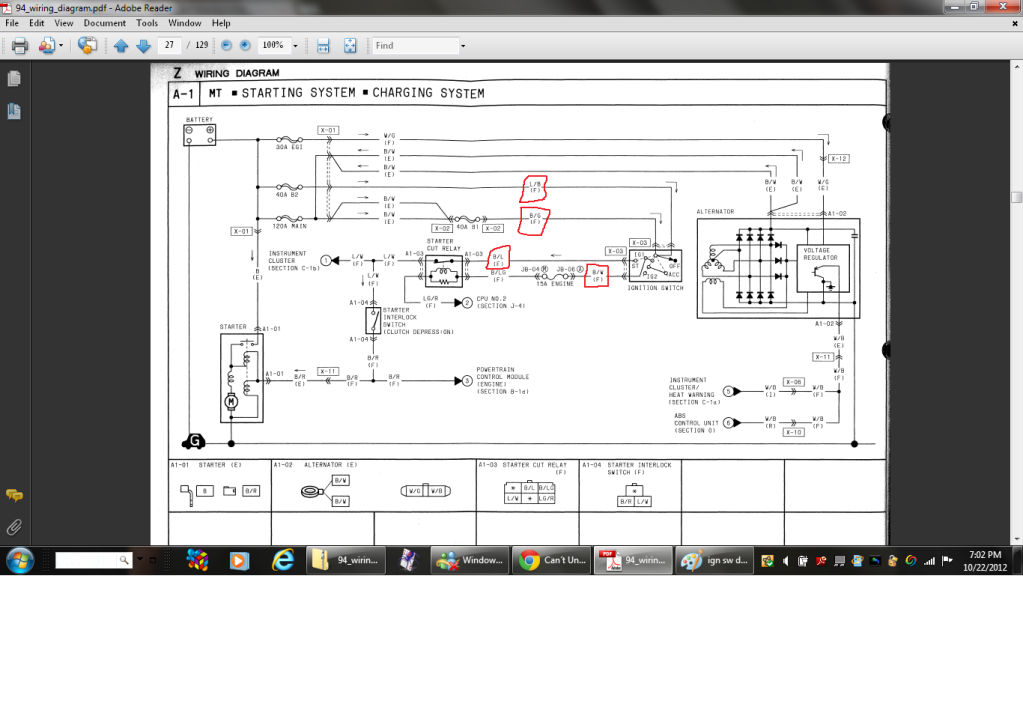Show the Bookmarks panel
This screenshot has height=719, width=1023.
coord(14,111)
